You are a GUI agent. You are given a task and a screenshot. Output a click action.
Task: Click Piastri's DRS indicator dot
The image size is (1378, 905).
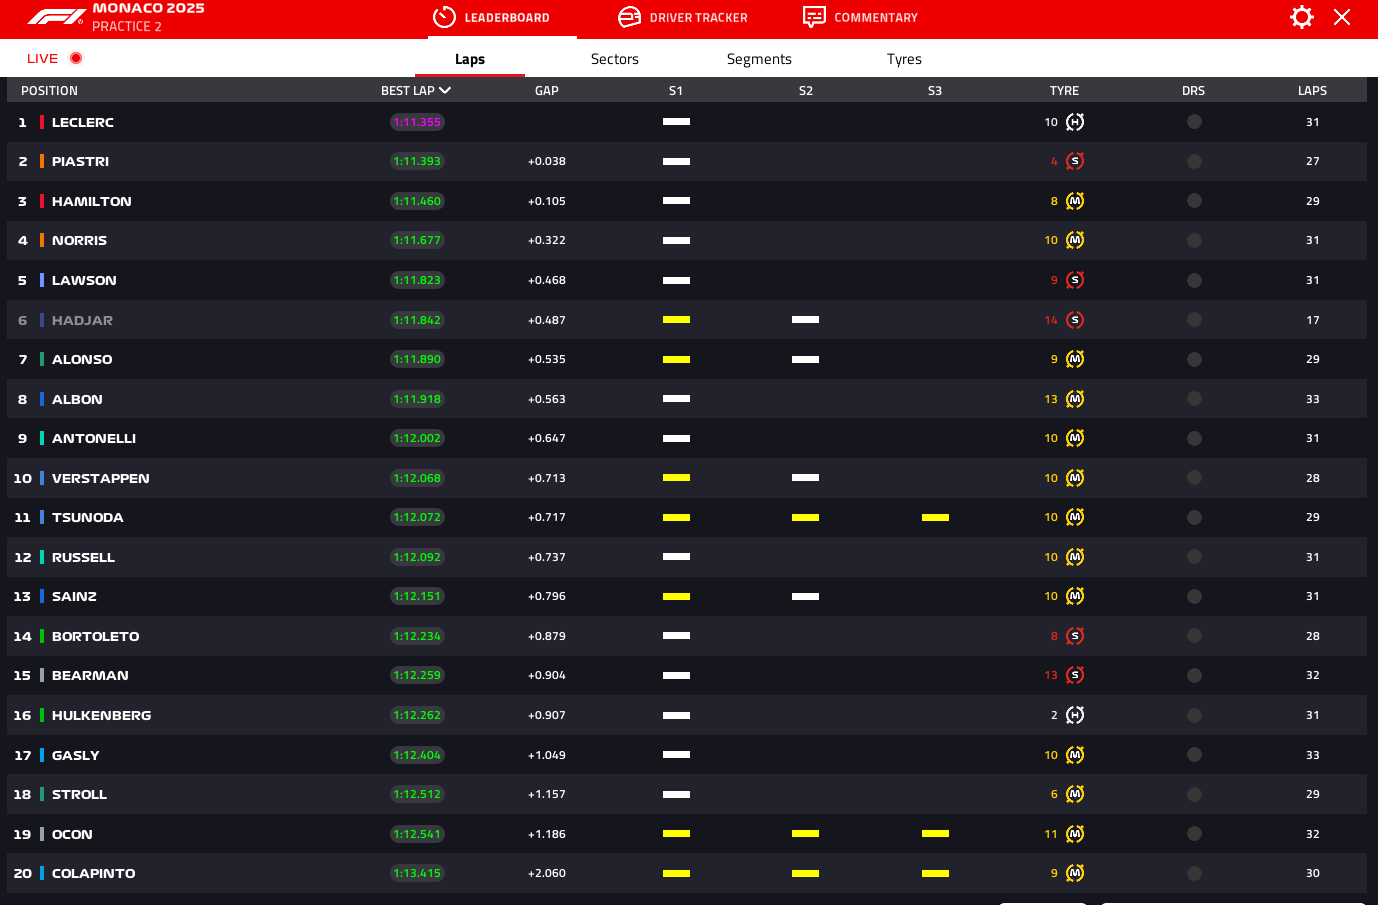tap(1194, 161)
